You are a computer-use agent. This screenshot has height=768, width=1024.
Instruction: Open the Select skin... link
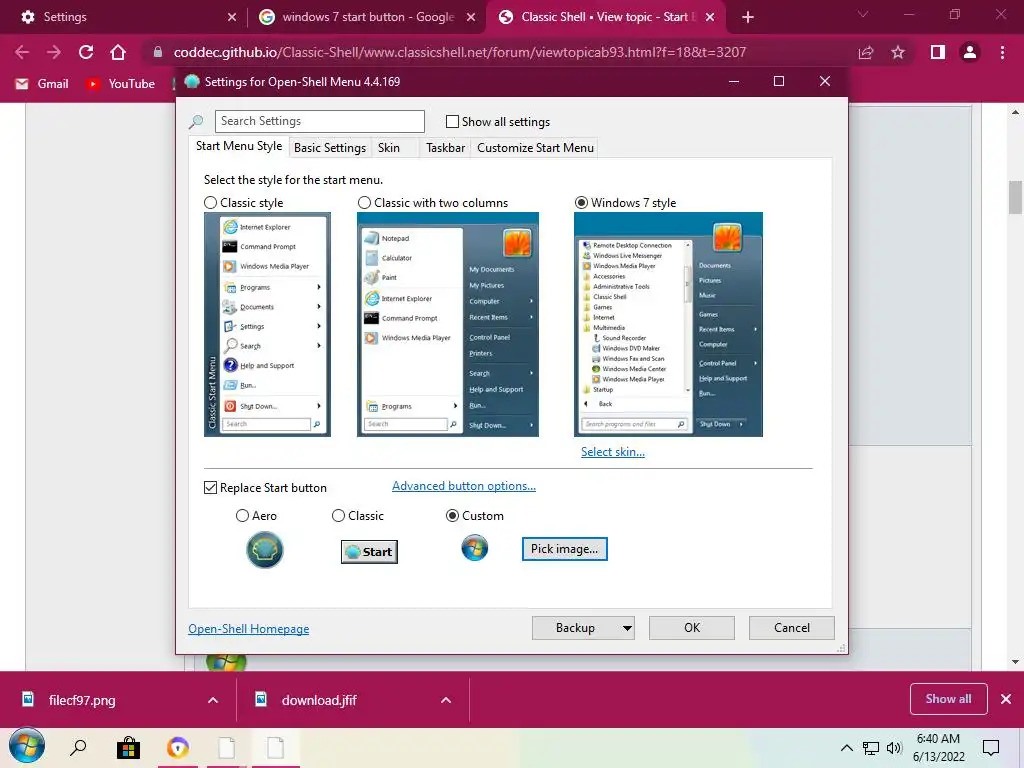pos(613,452)
